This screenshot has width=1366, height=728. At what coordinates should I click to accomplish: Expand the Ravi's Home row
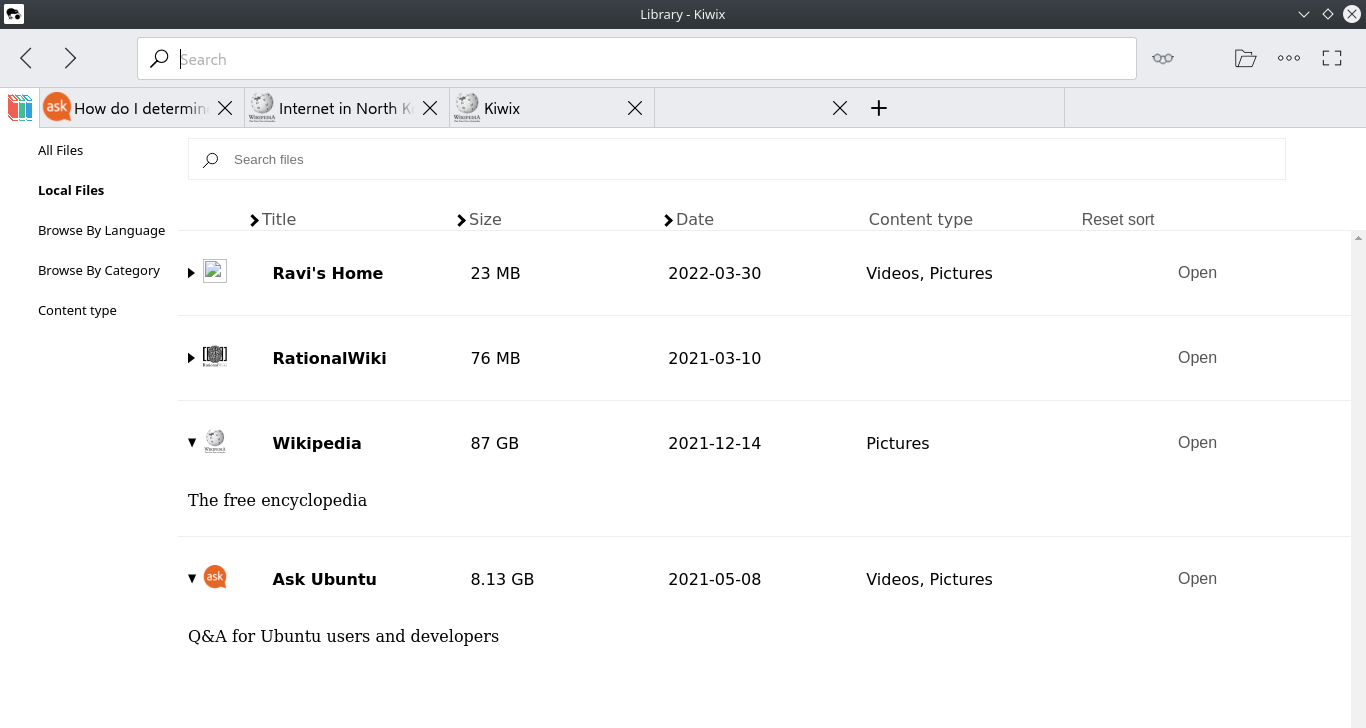(x=191, y=273)
